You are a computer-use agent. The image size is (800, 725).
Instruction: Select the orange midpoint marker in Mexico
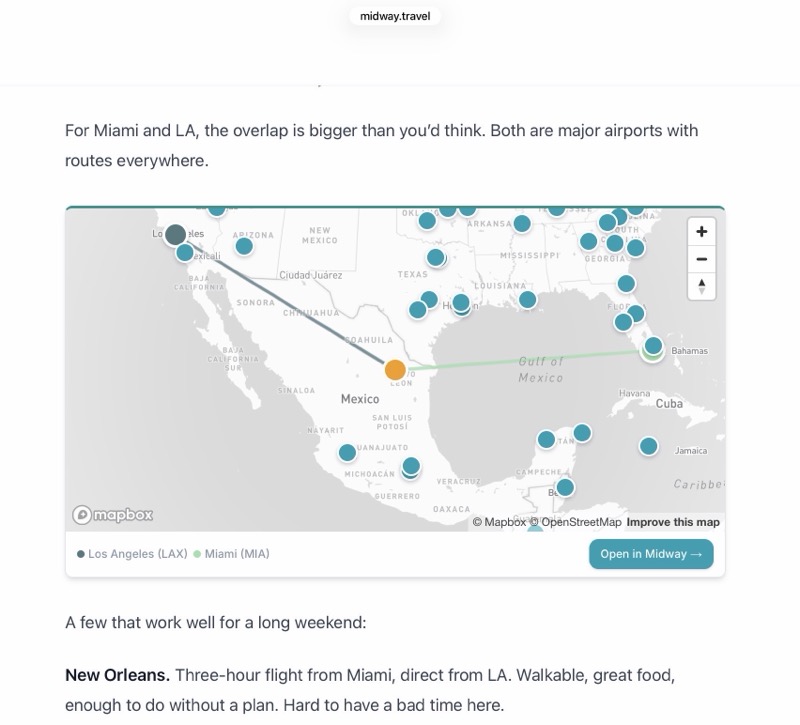point(394,369)
